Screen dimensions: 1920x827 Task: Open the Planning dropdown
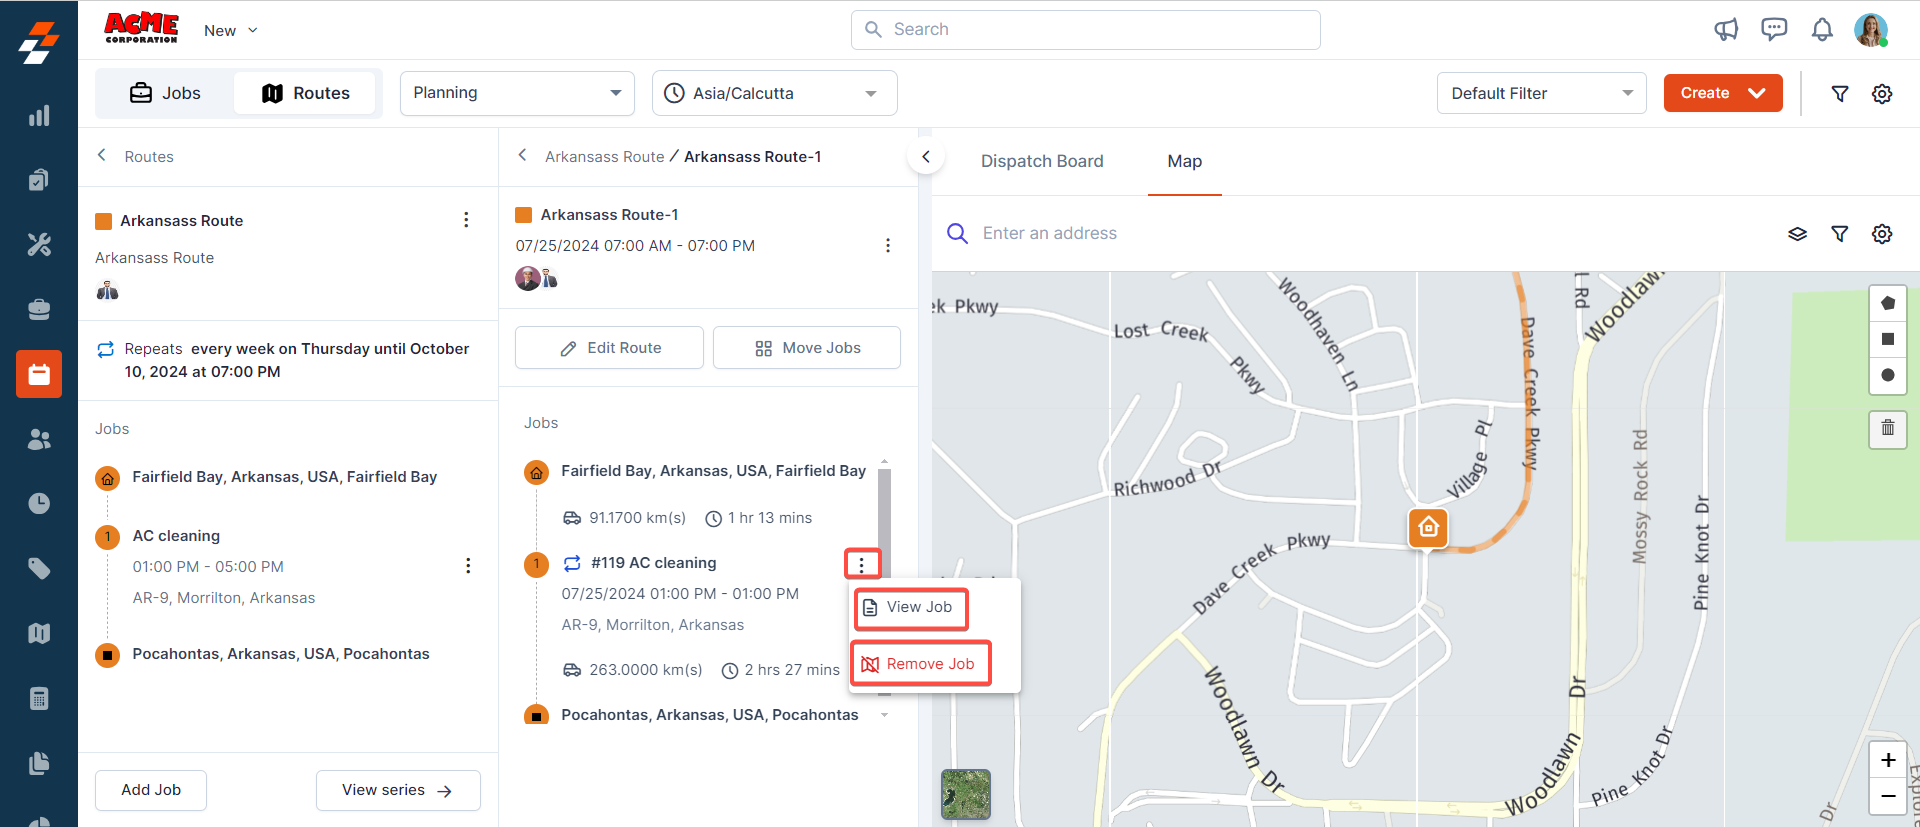pyautogui.click(x=517, y=93)
